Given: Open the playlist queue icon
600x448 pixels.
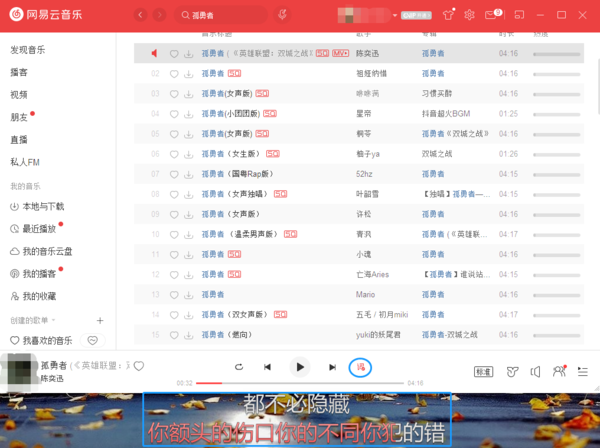Looking at the screenshot, I should 583,371.
